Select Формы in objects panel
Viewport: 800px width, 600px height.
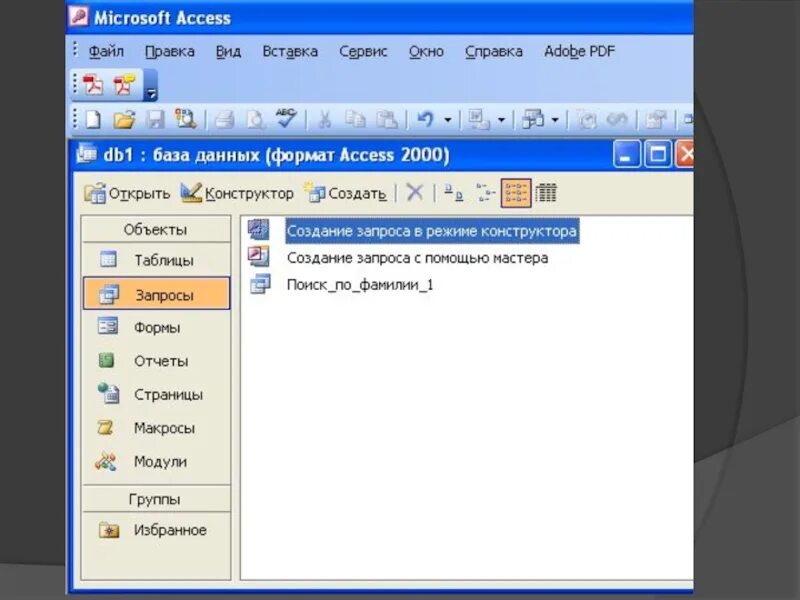click(156, 327)
